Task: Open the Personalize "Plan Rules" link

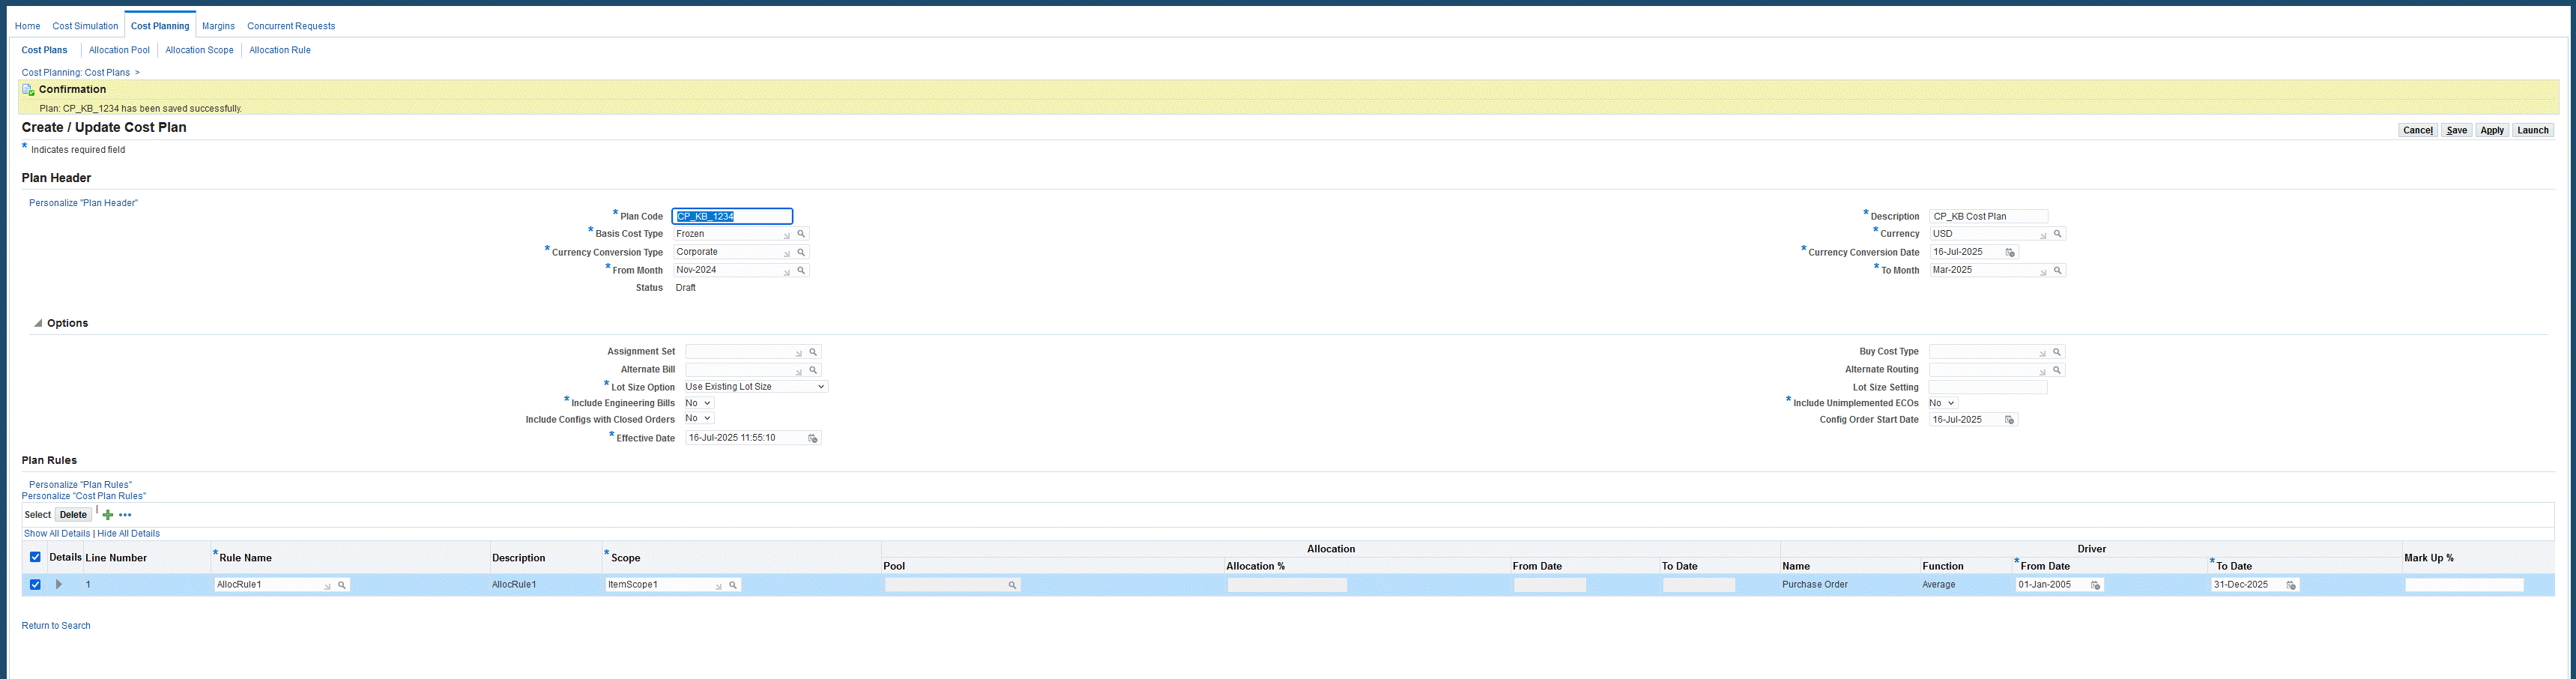Action: (80, 485)
